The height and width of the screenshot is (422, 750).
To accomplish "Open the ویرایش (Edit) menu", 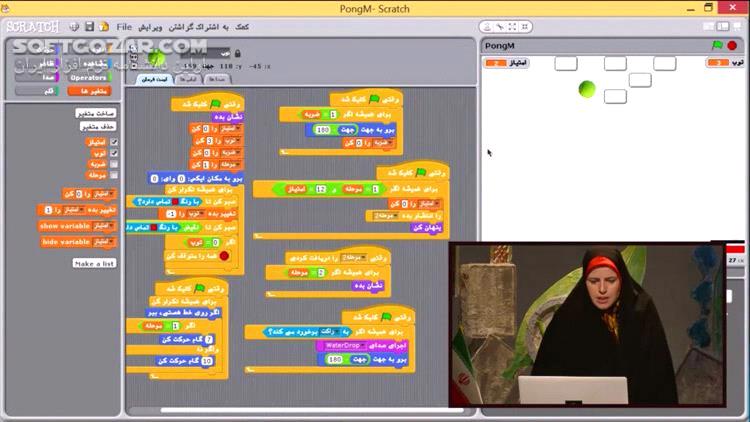I will 150,27.
